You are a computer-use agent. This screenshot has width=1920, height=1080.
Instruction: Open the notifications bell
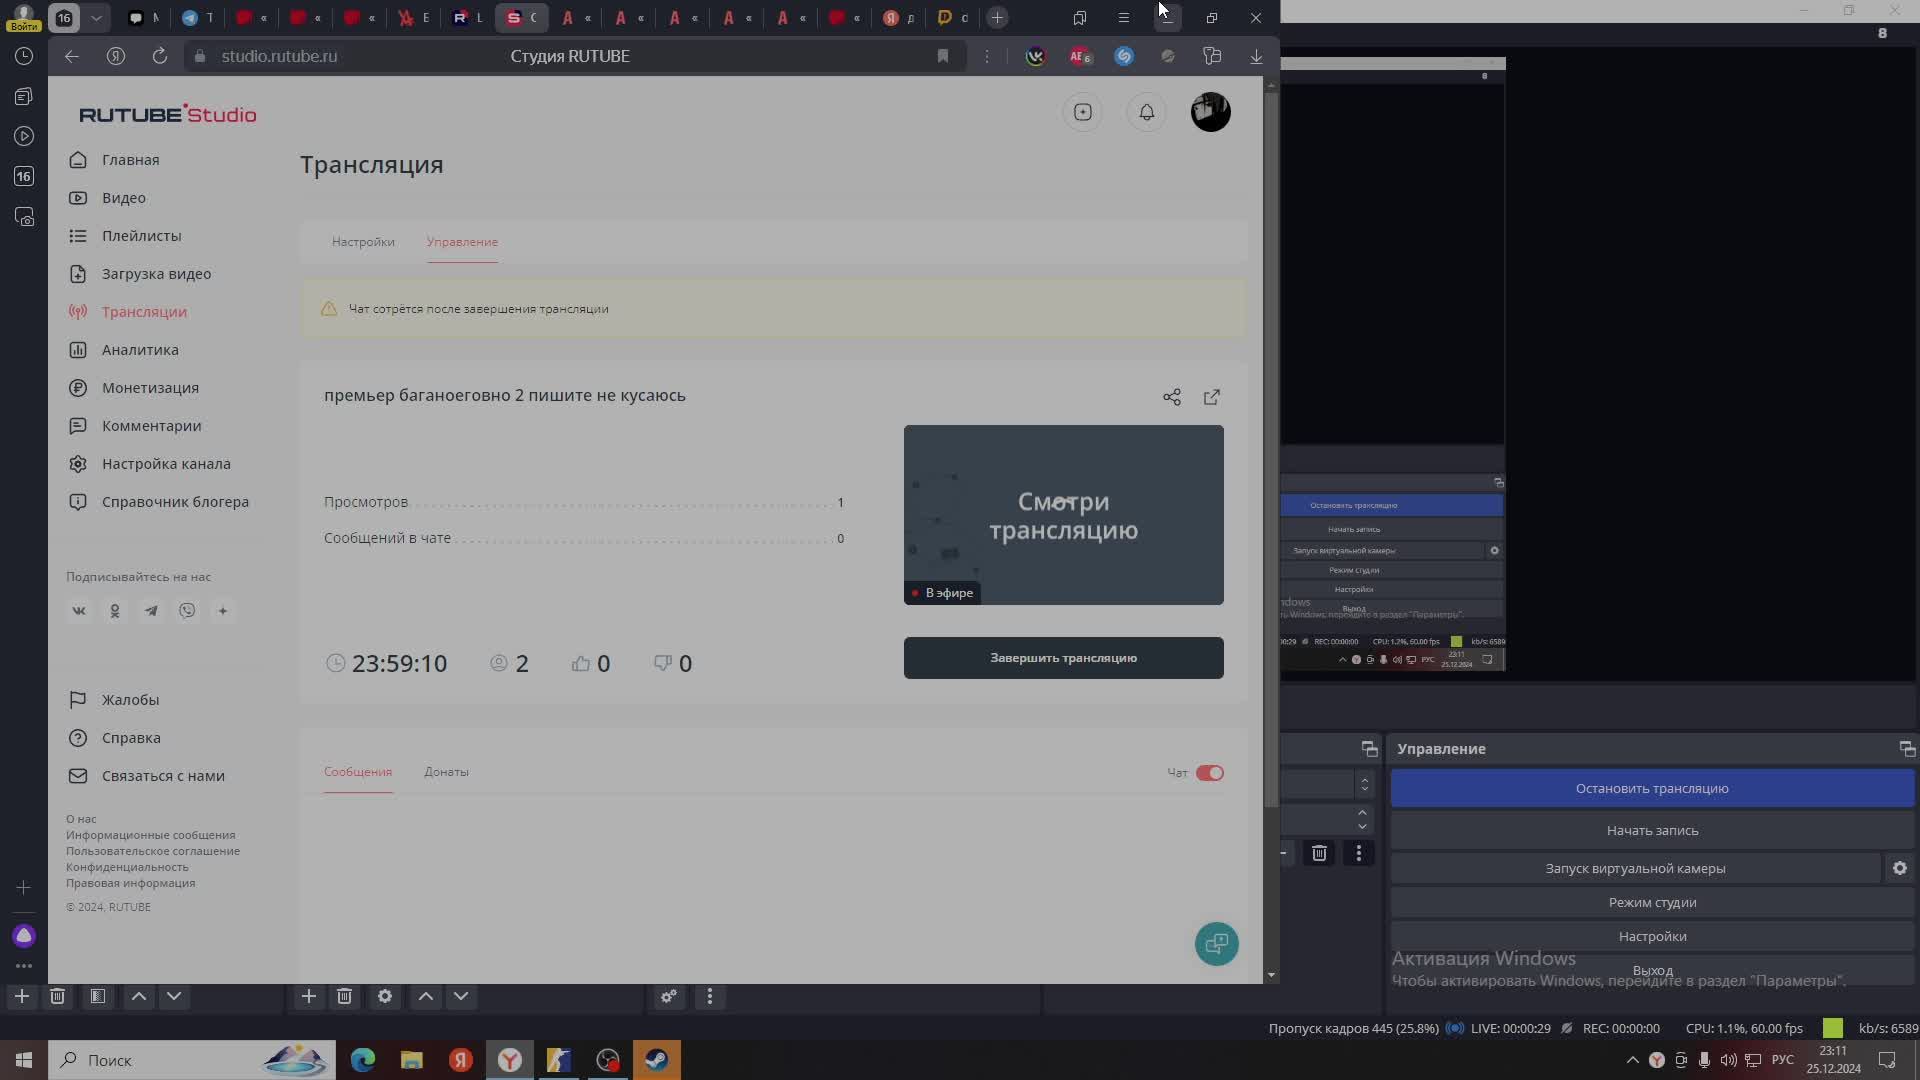point(1147,112)
